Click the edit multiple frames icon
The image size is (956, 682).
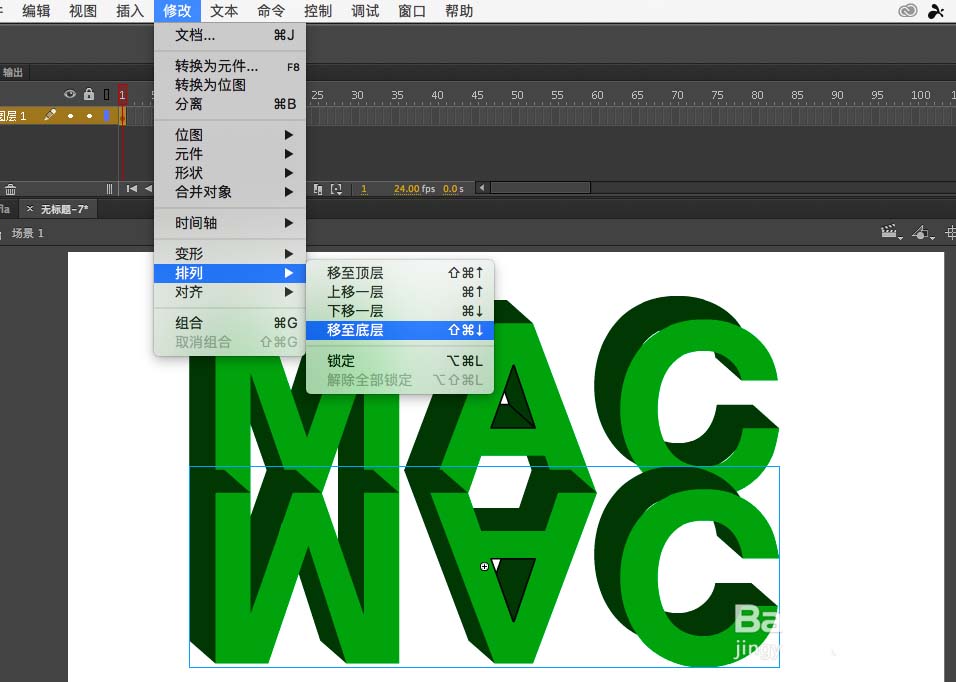tap(318, 189)
